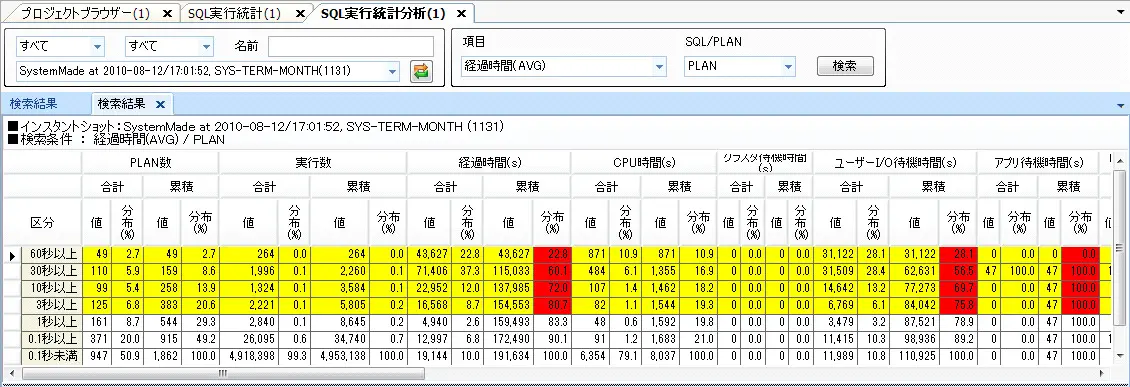Click the green refresh snapshot icon button
Screen dimensions: 1130x387
422,71
